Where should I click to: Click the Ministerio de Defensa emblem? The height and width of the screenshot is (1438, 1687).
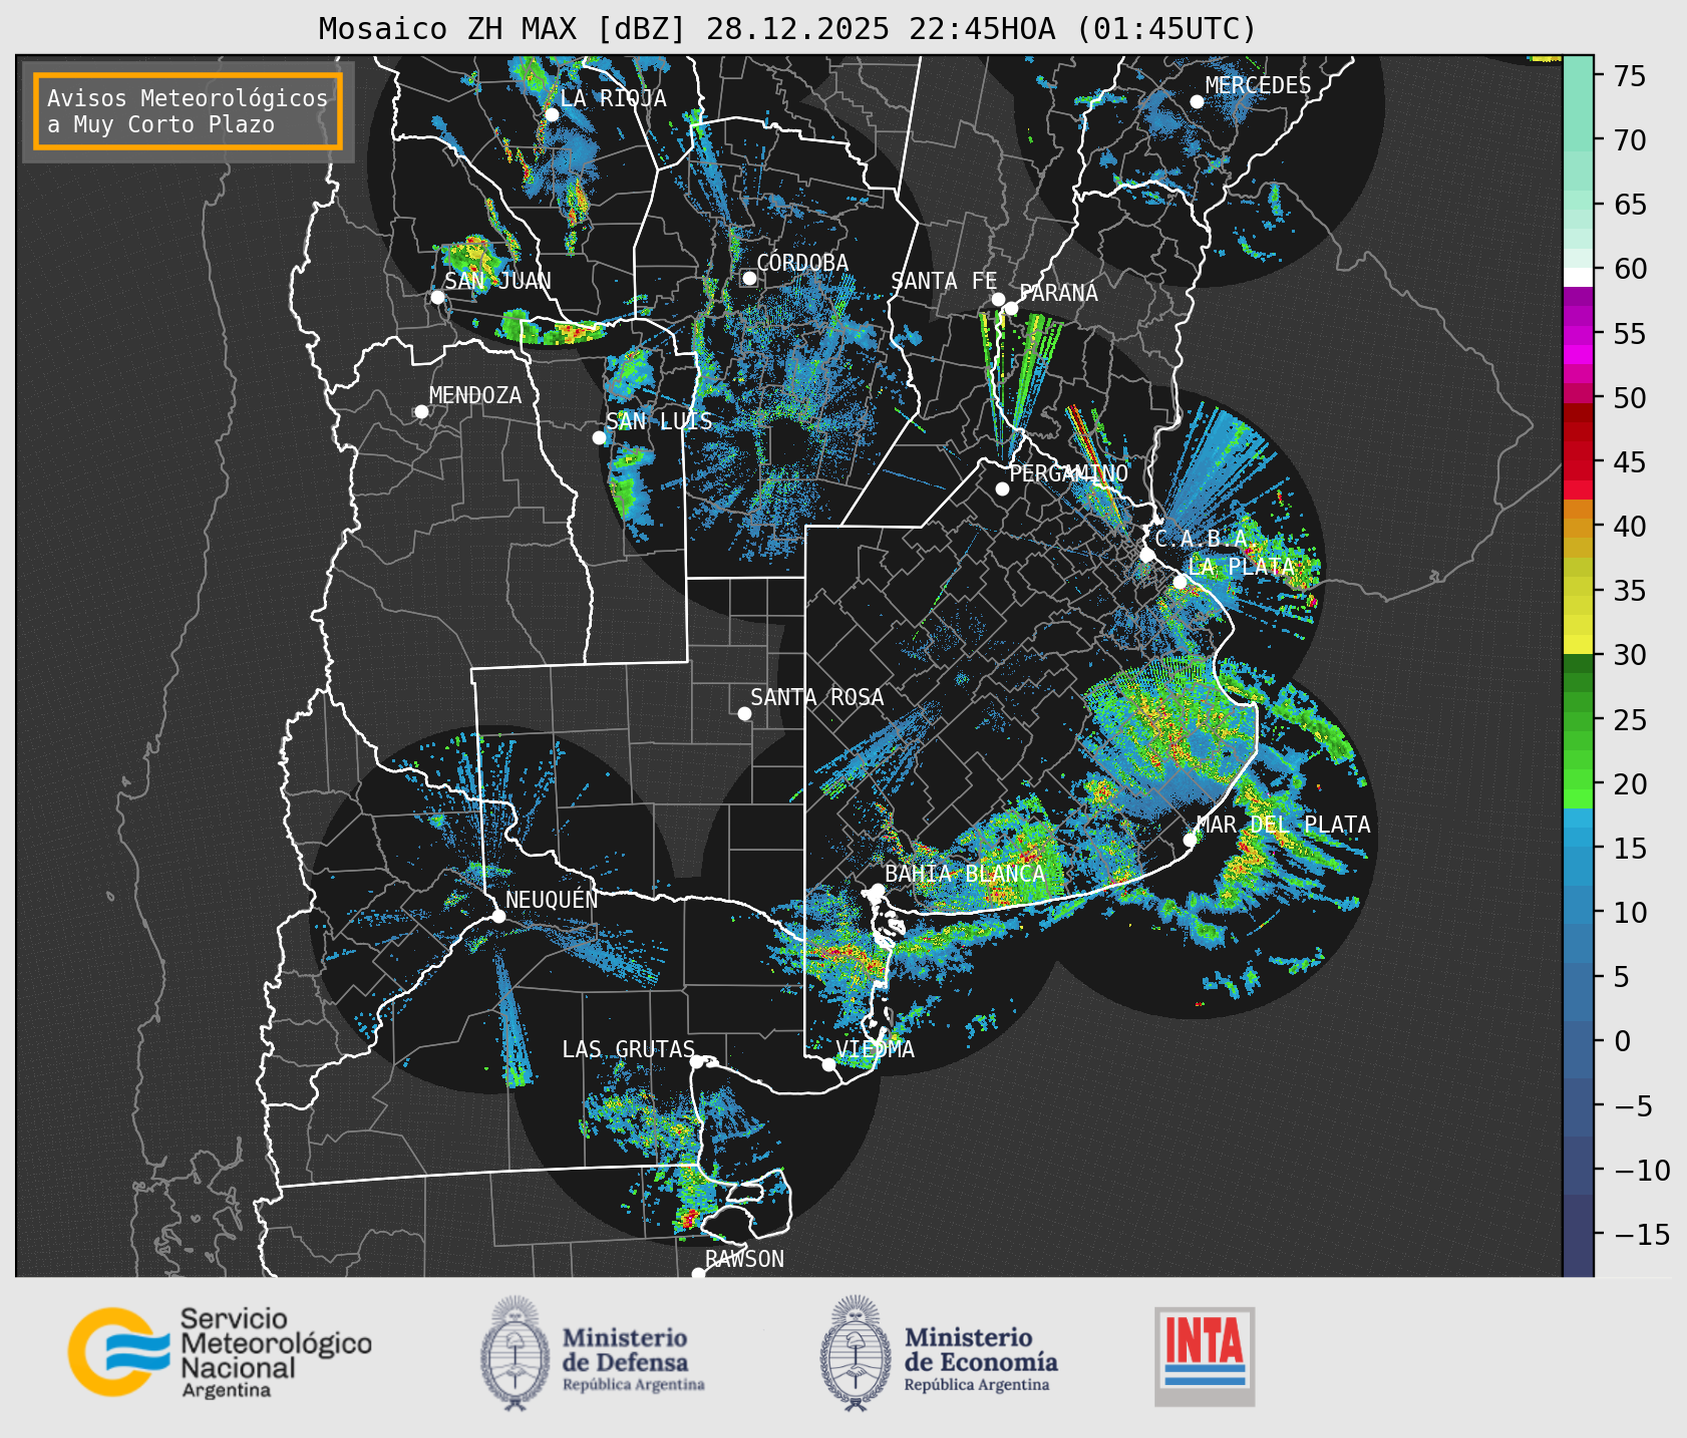coord(514,1352)
